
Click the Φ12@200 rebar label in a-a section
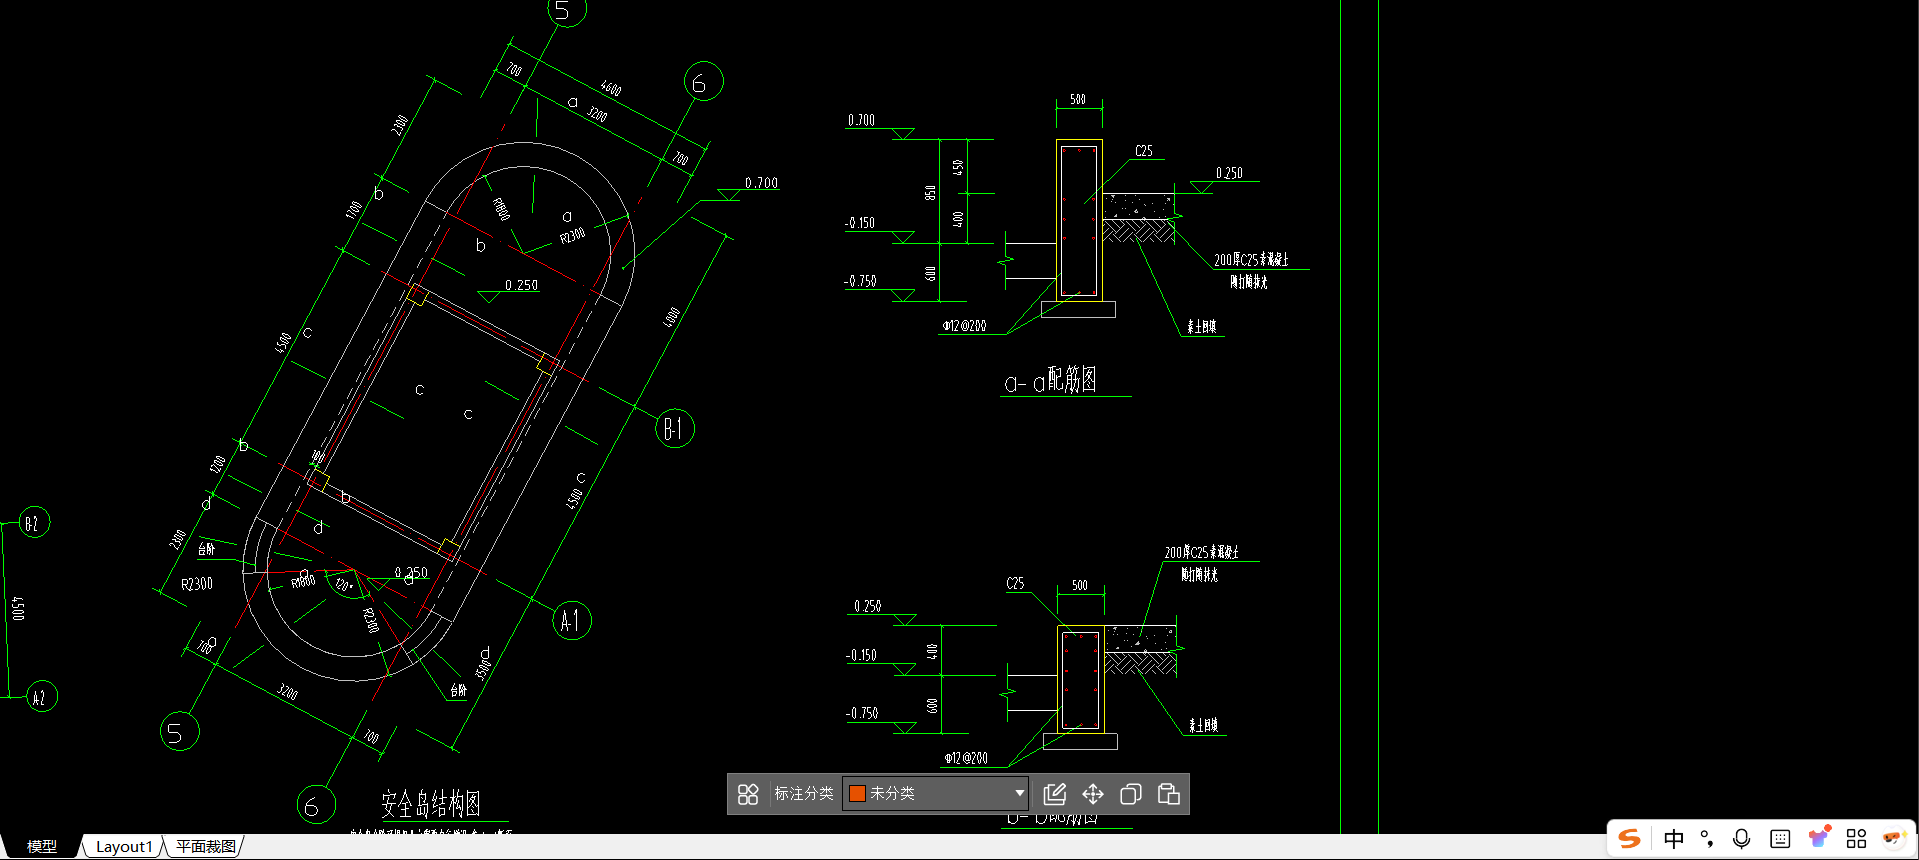coord(964,326)
